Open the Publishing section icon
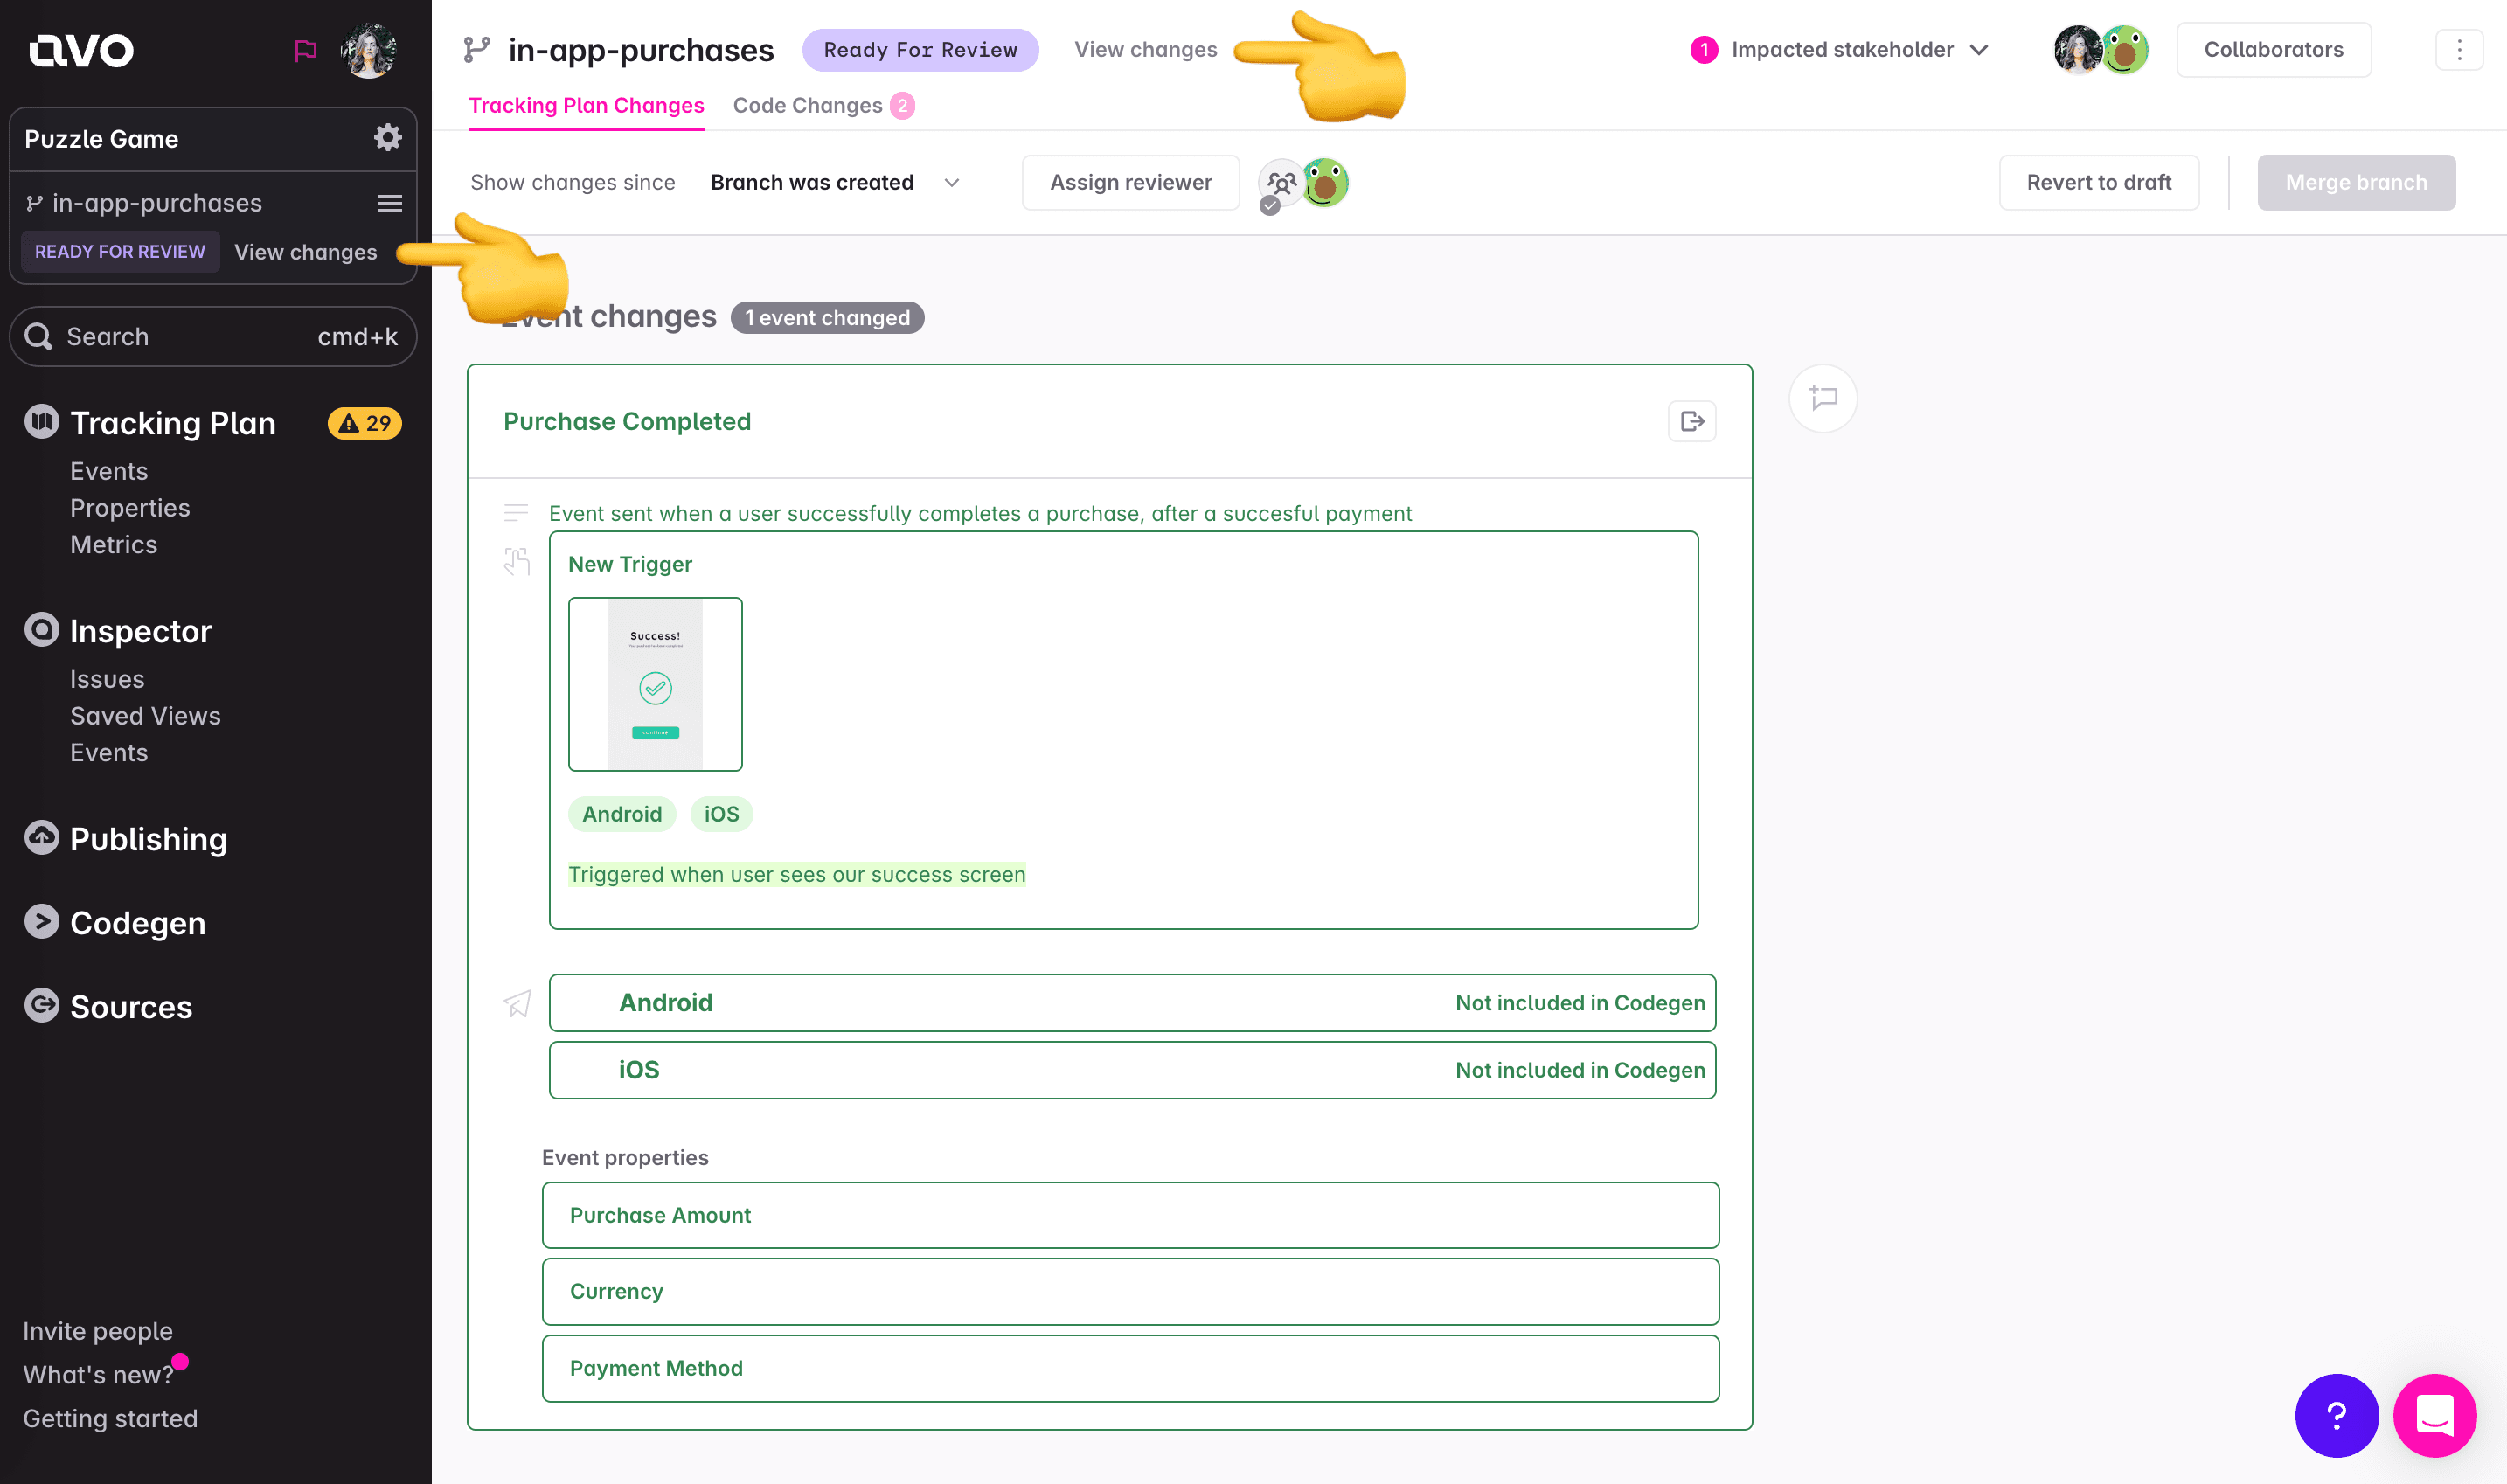2507x1484 pixels. [x=41, y=838]
